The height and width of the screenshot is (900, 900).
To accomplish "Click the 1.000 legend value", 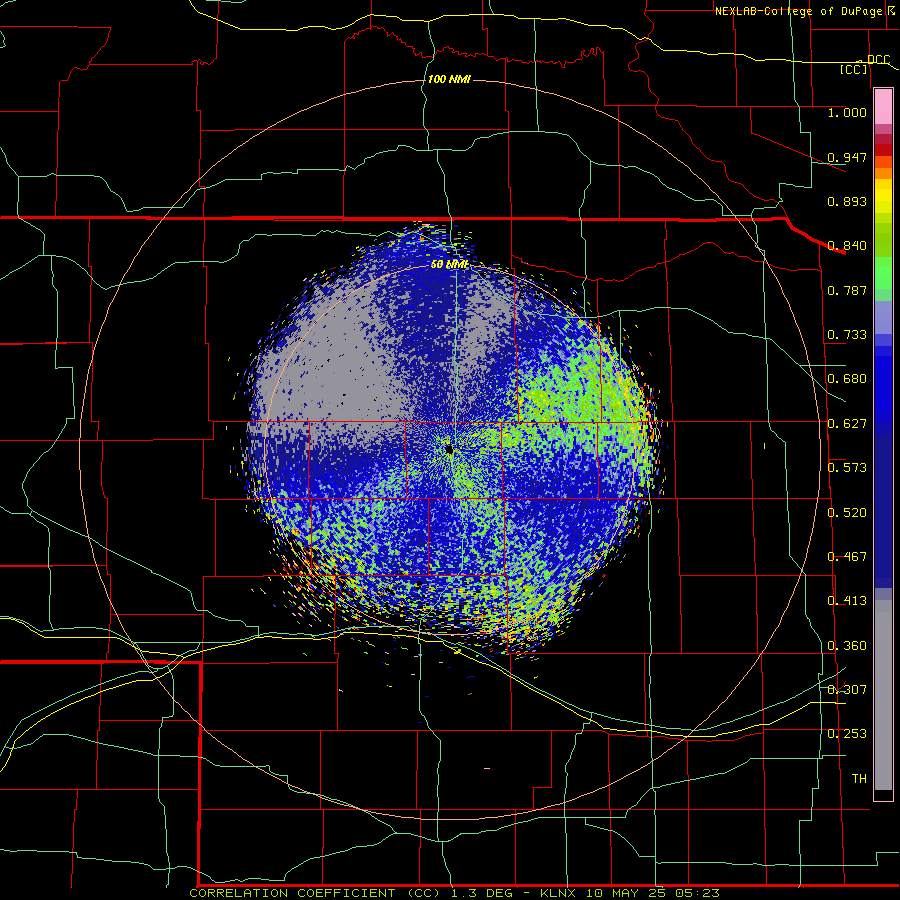I will click(847, 112).
